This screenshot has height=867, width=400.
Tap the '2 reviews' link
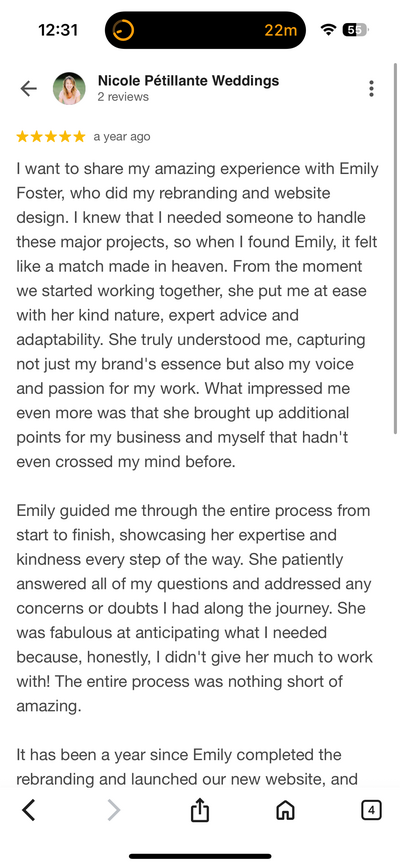(123, 97)
